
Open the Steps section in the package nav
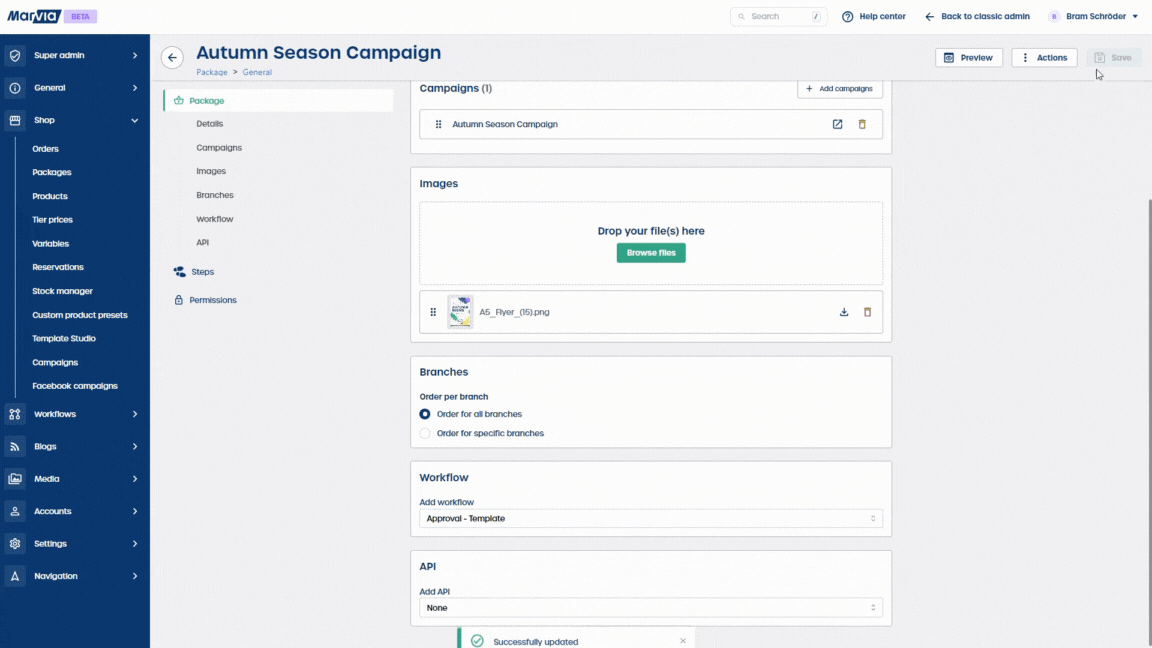click(201, 271)
